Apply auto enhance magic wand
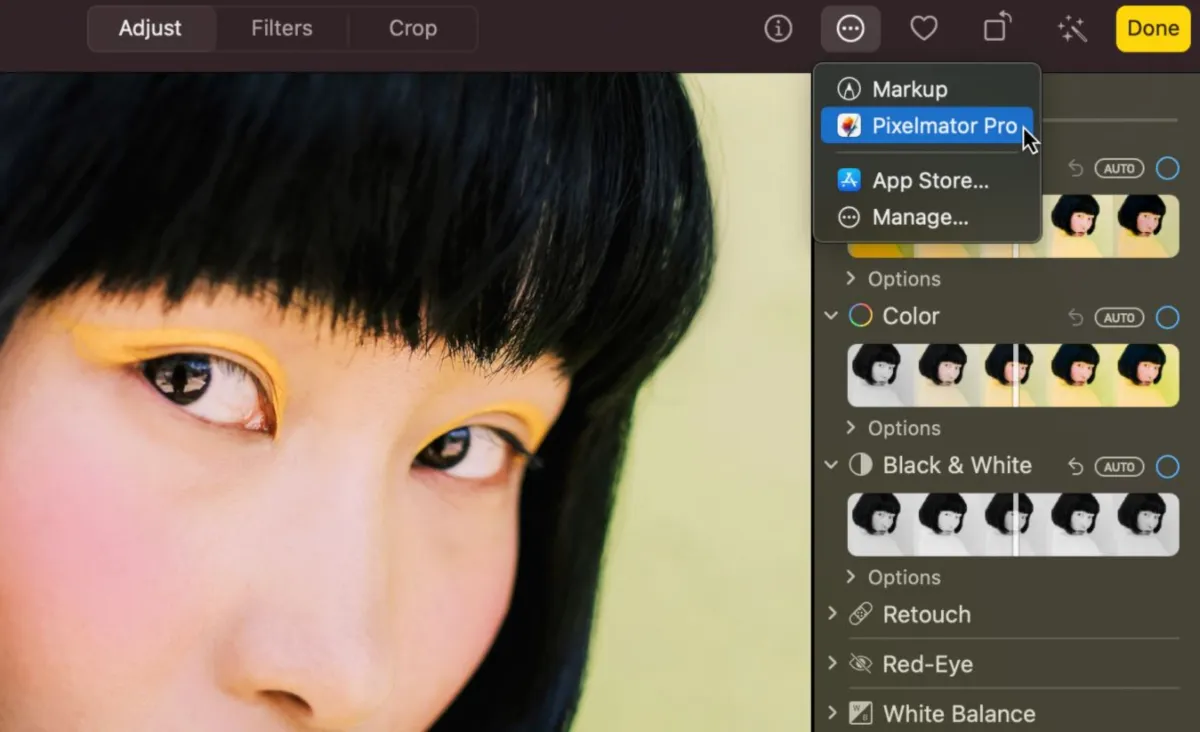 coord(1072,29)
